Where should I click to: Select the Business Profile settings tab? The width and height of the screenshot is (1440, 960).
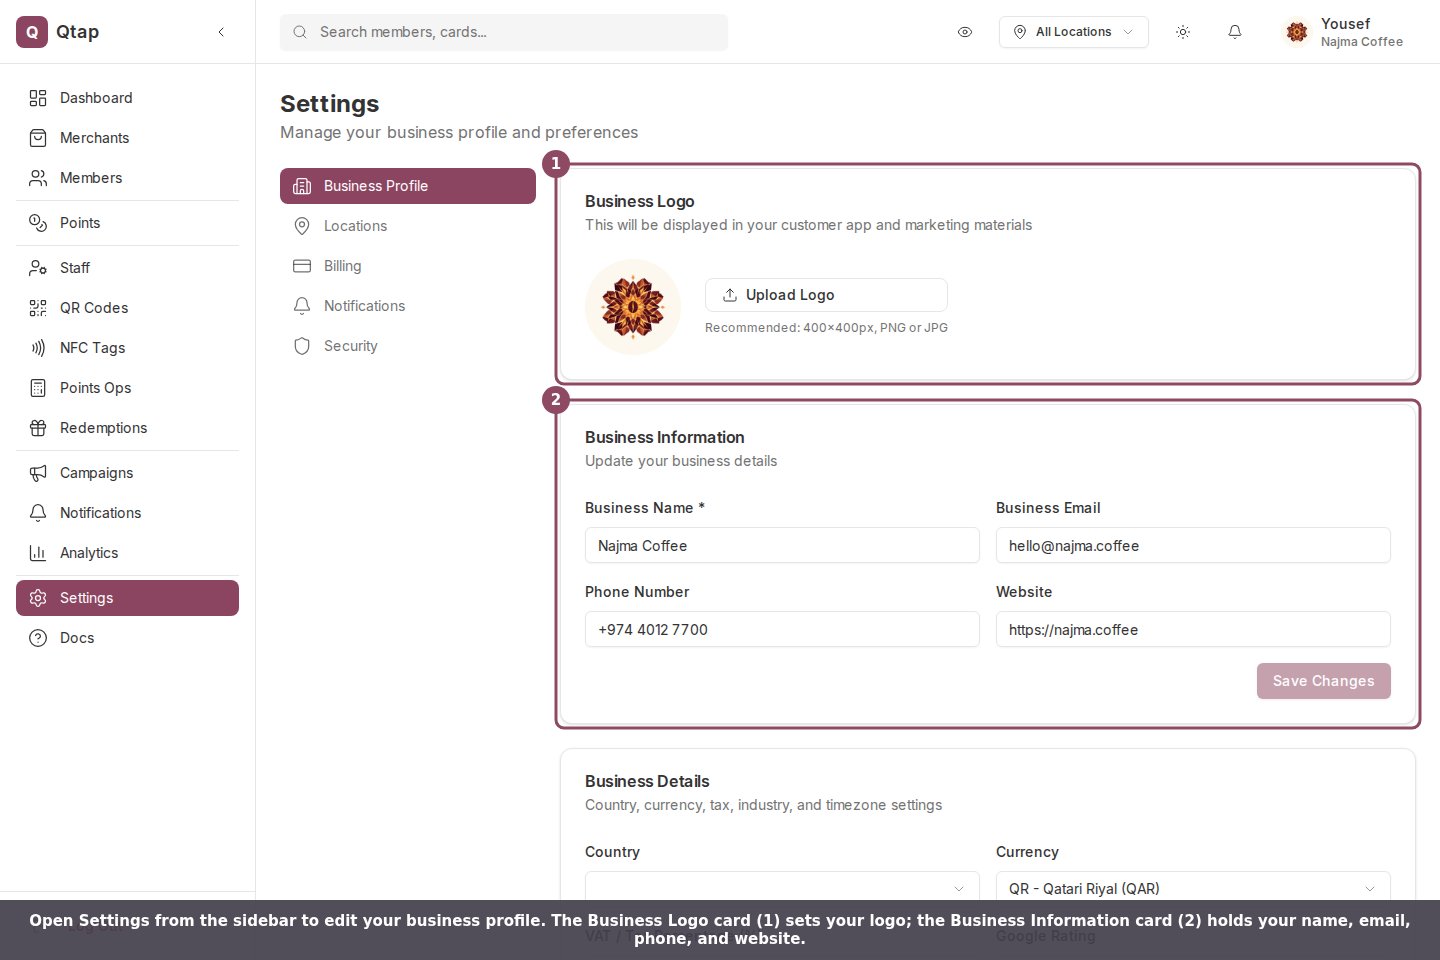pos(408,186)
